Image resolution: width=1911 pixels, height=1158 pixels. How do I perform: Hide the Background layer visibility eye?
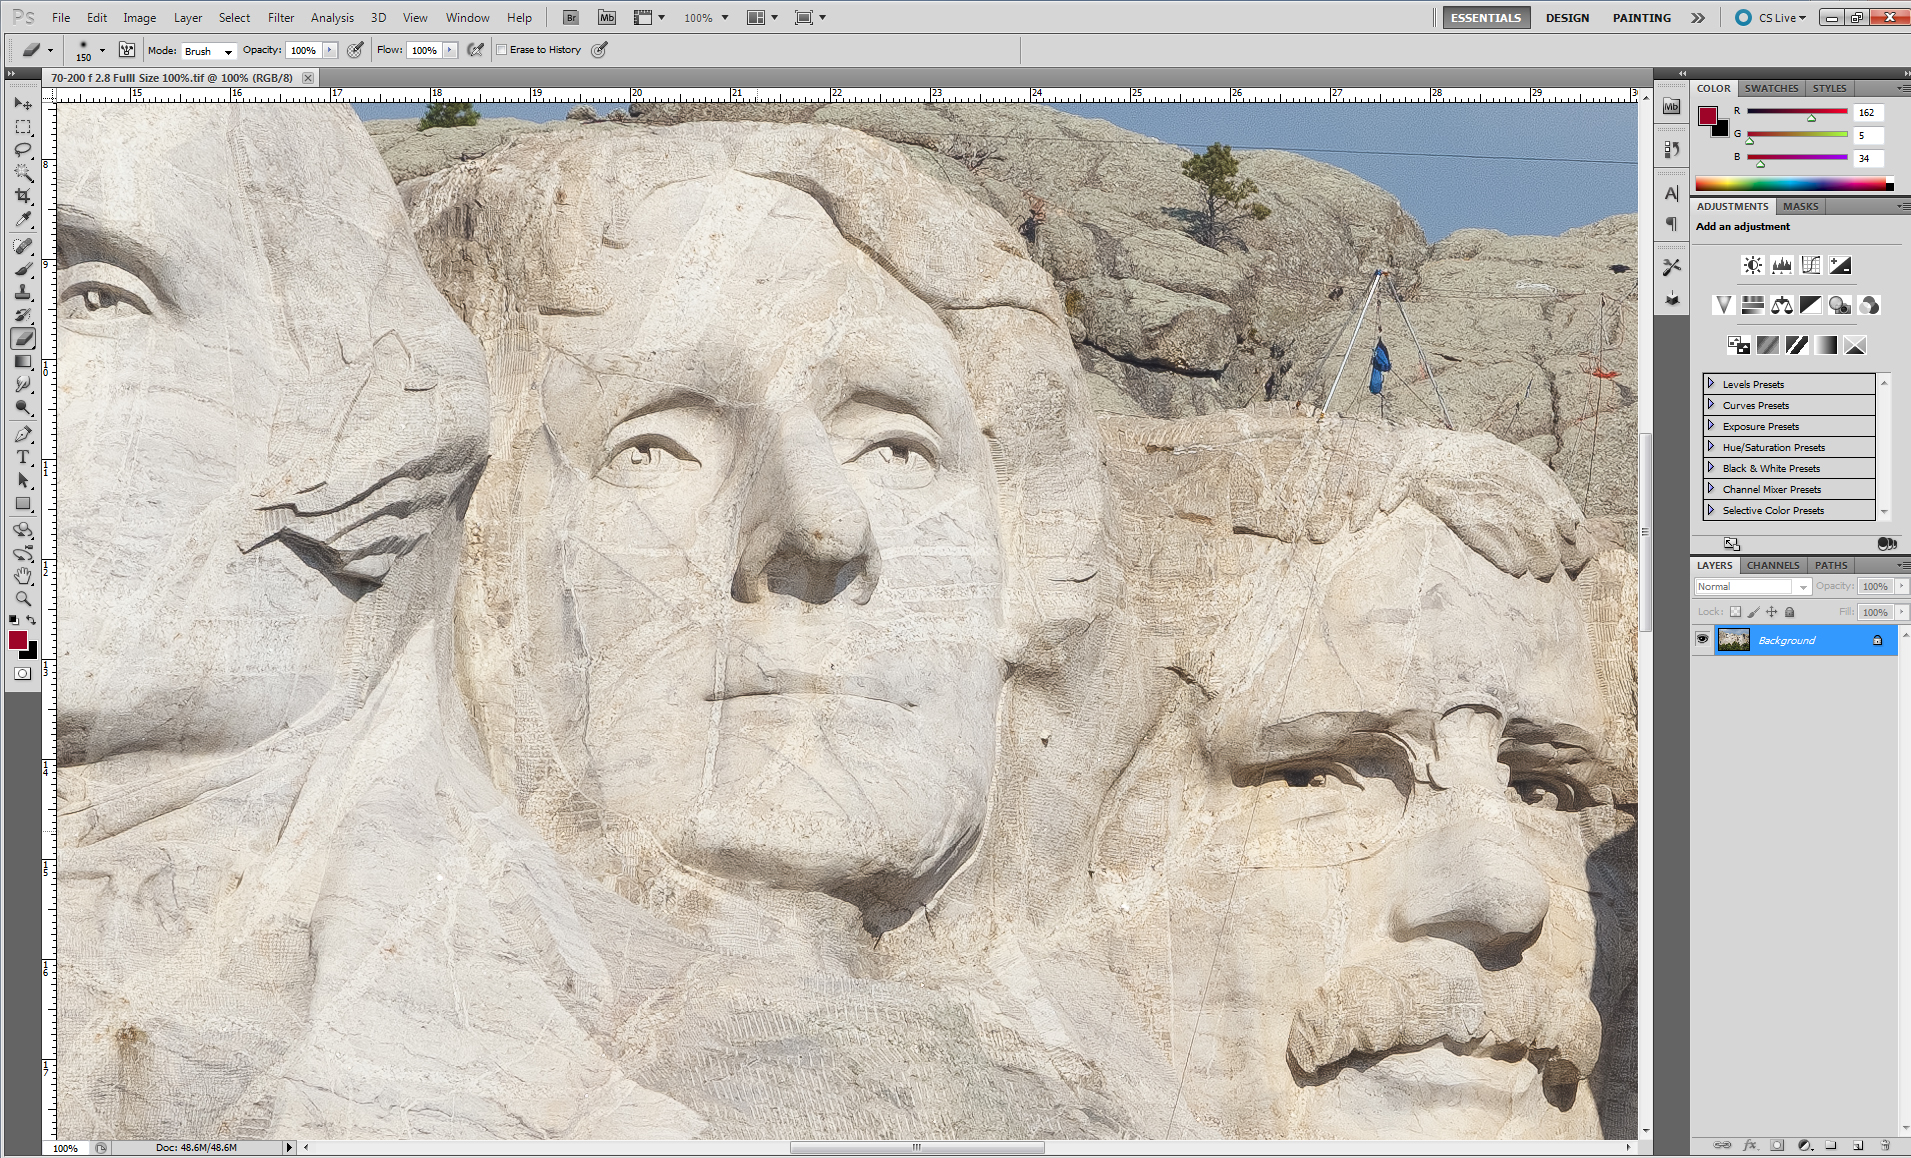point(1702,639)
